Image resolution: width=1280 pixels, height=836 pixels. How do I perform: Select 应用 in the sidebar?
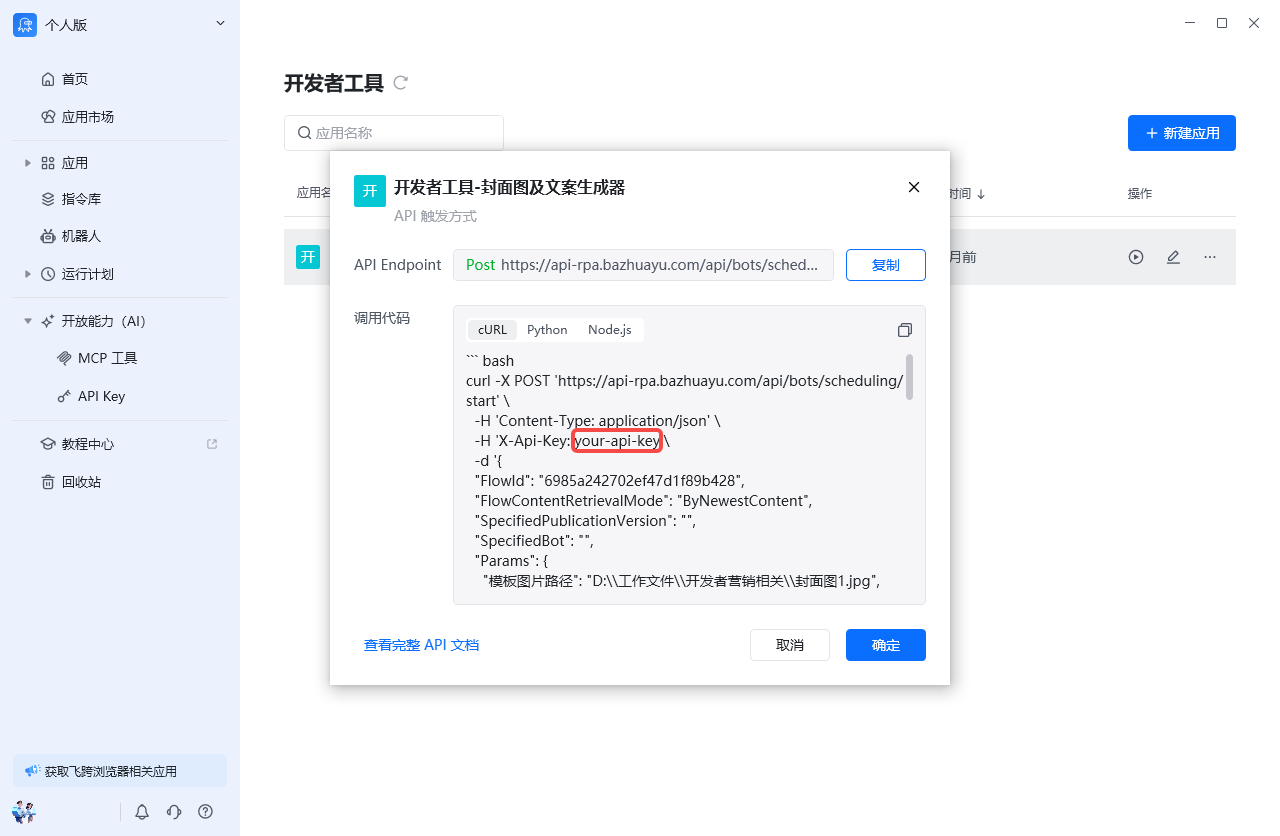pos(75,163)
